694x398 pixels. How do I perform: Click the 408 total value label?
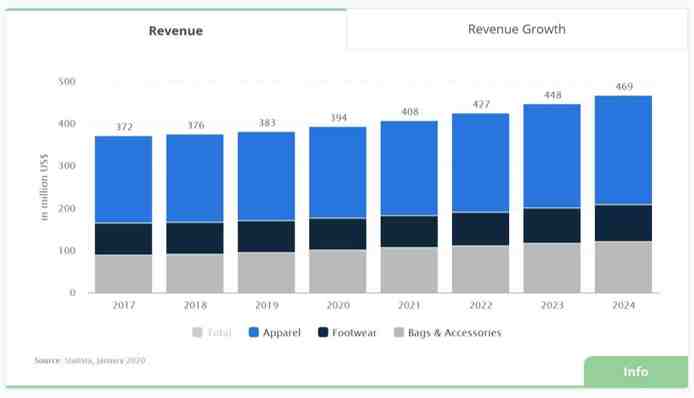[x=410, y=112]
